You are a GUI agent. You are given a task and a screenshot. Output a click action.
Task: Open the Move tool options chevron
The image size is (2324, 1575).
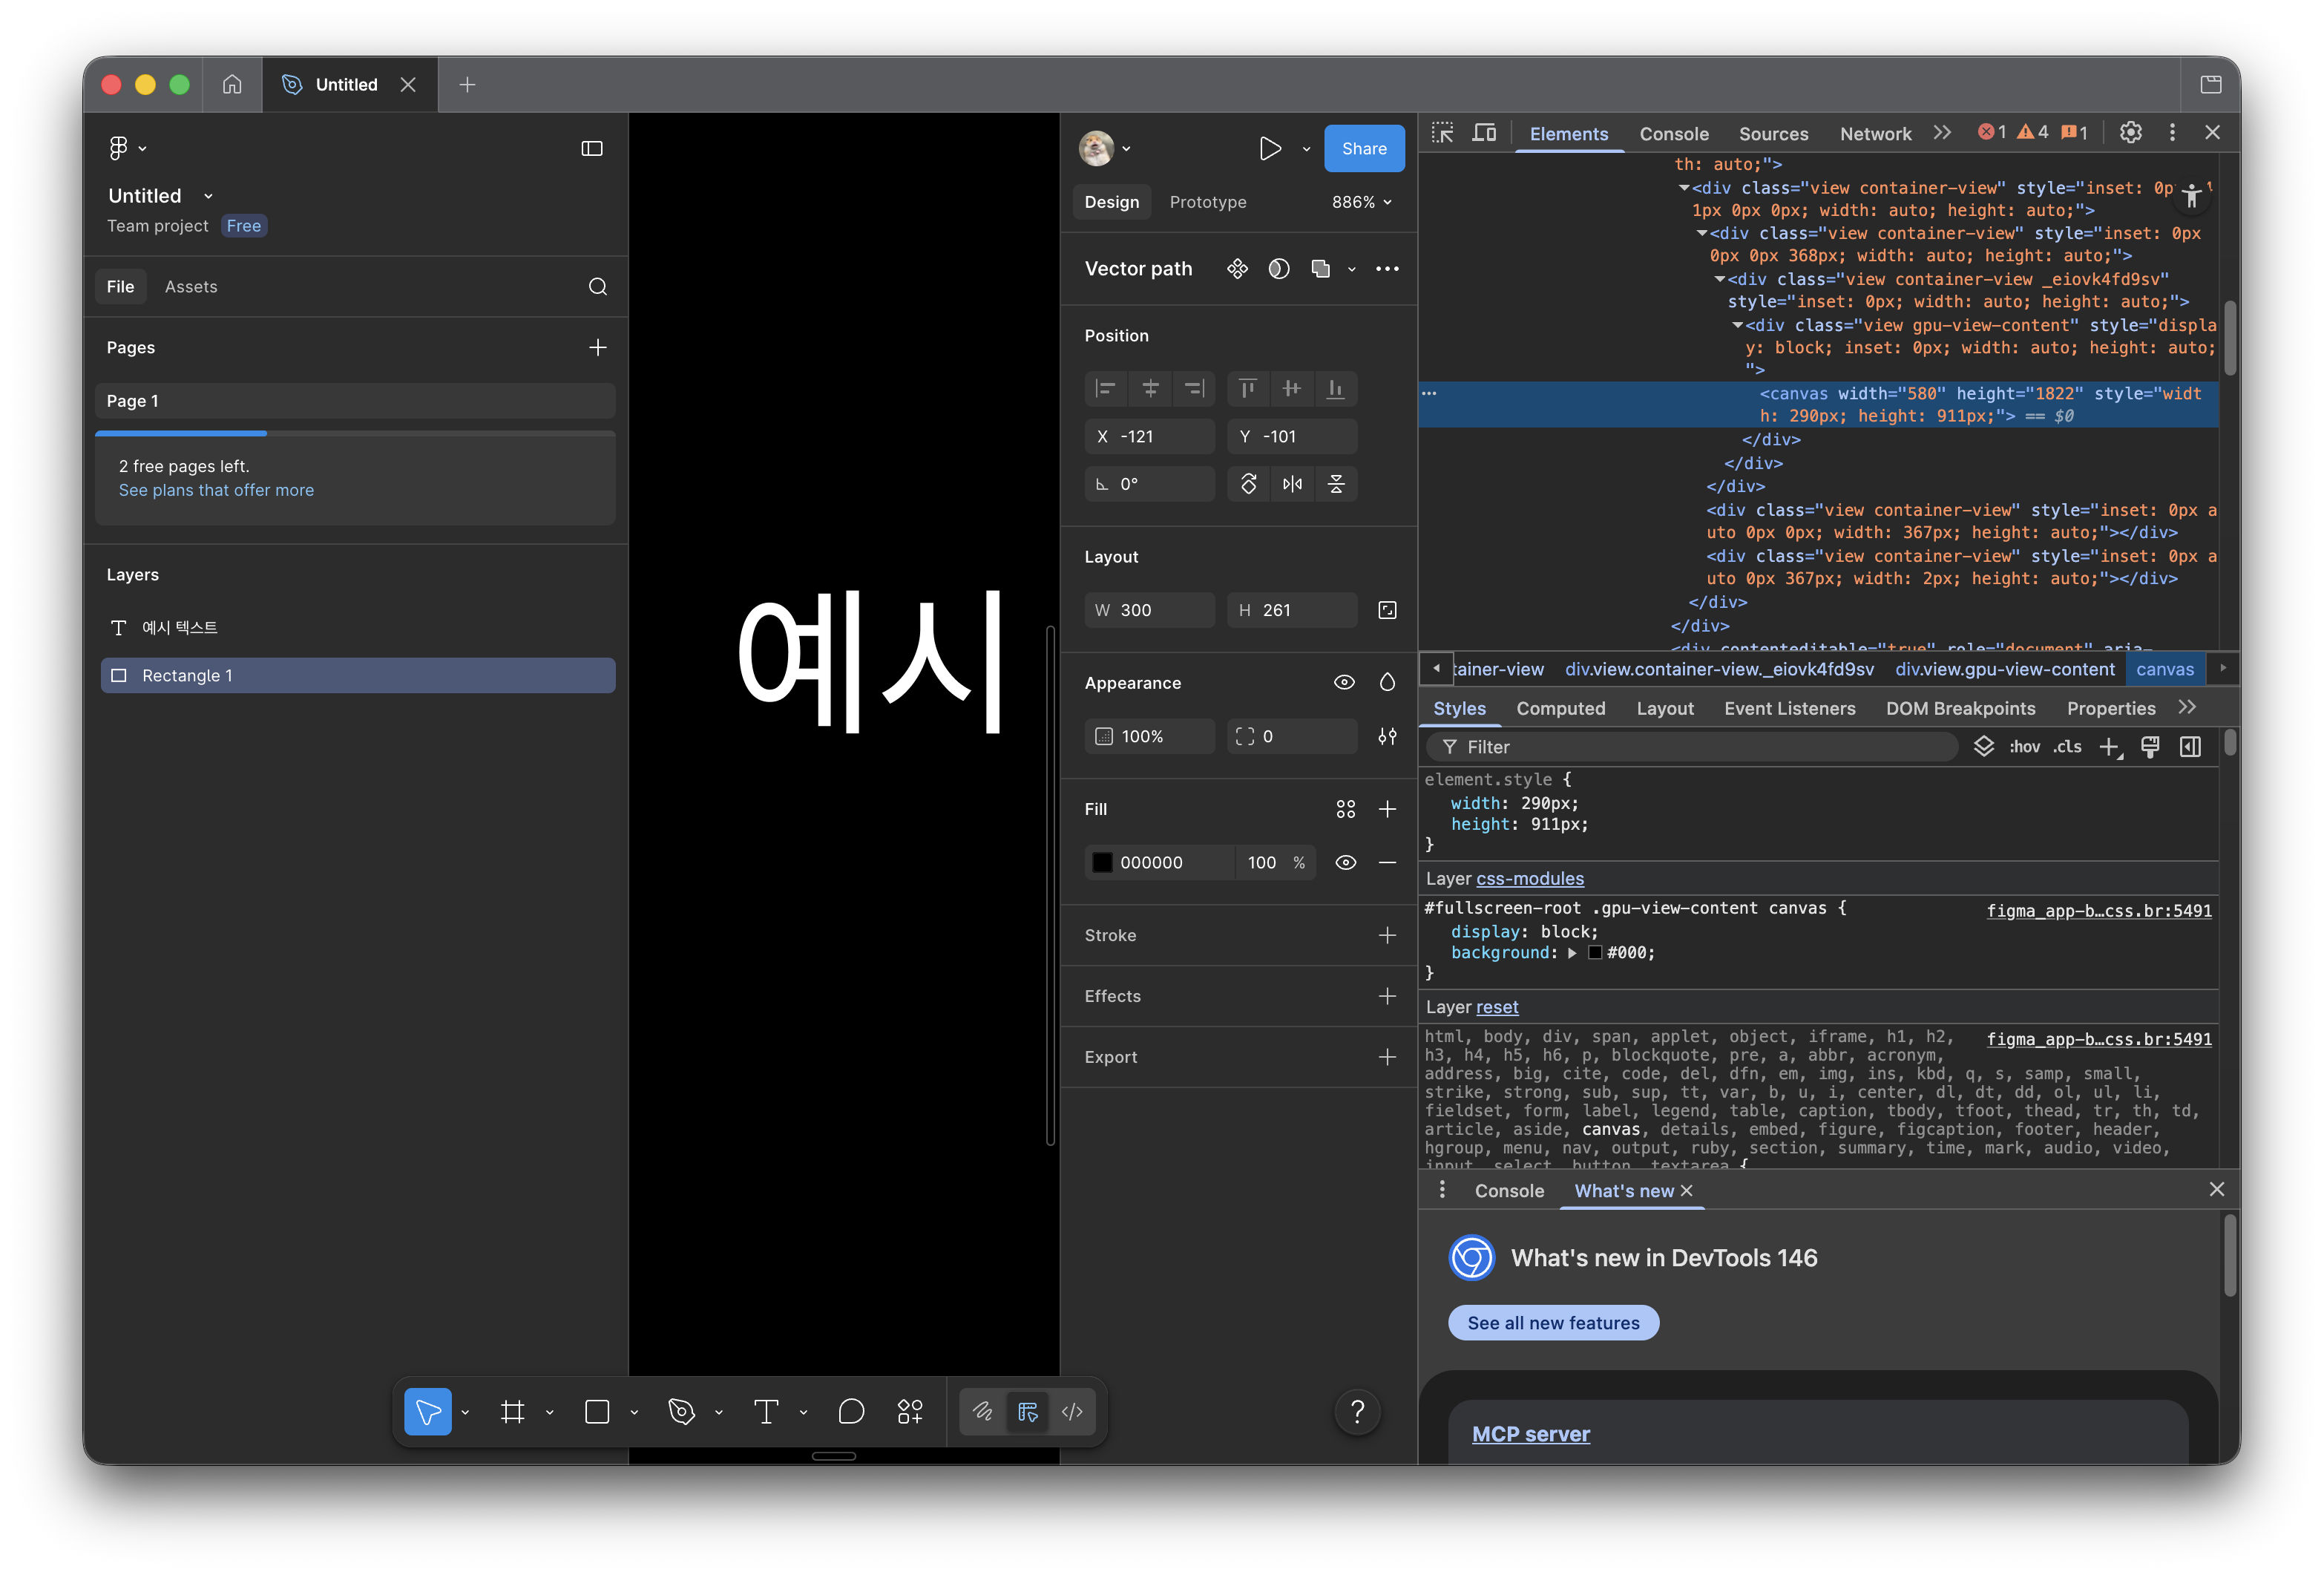[465, 1412]
